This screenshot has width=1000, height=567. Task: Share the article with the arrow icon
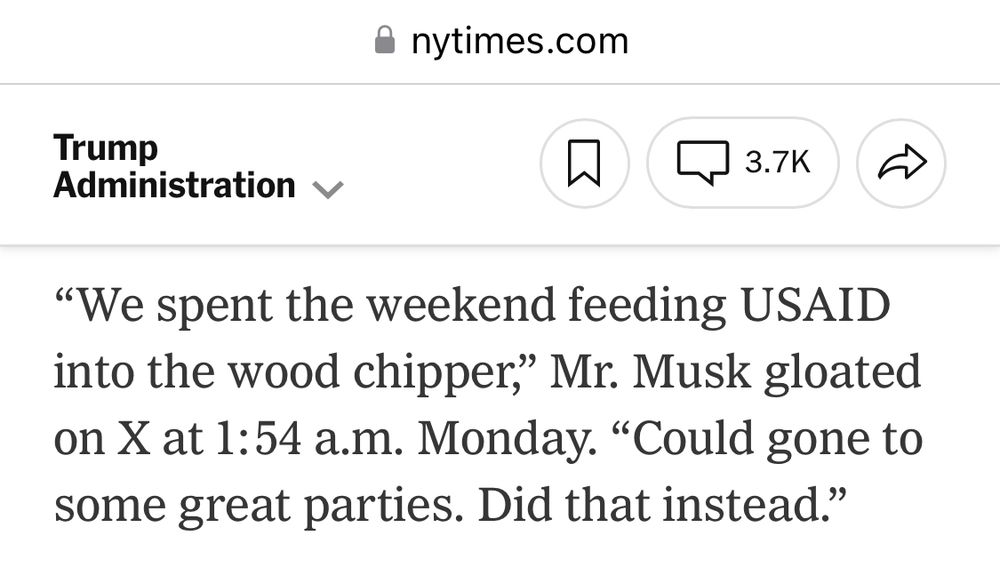pyautogui.click(x=901, y=163)
